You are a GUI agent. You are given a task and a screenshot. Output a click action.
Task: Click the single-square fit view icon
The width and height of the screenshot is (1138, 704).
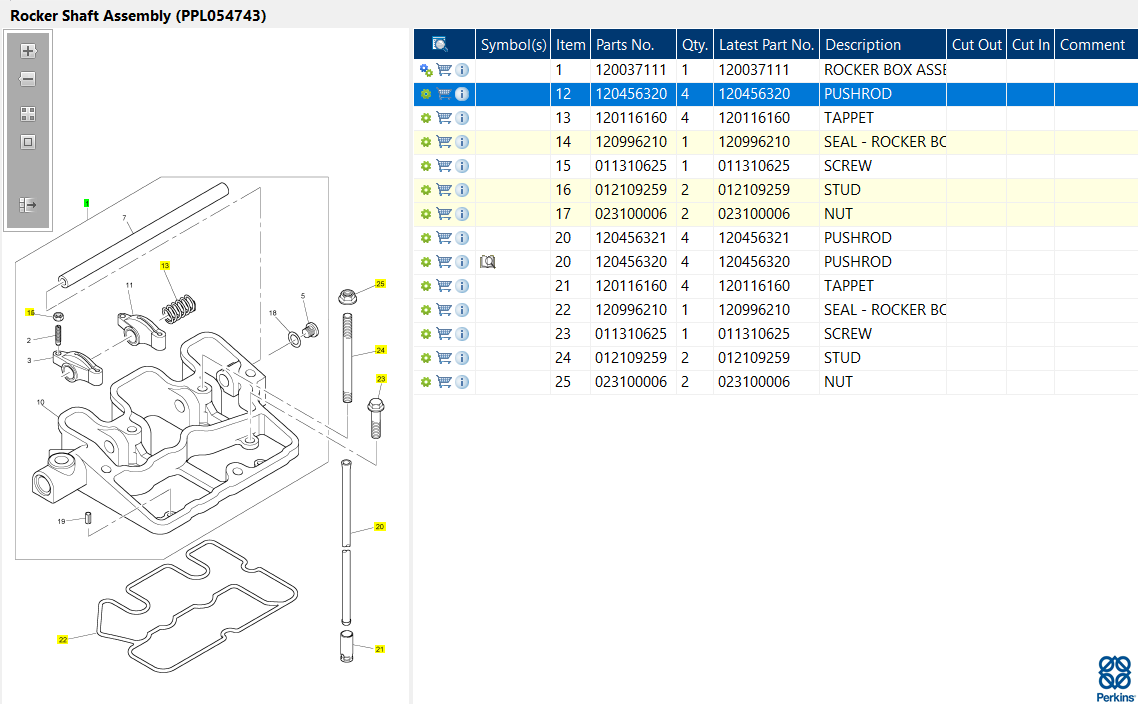(28, 142)
